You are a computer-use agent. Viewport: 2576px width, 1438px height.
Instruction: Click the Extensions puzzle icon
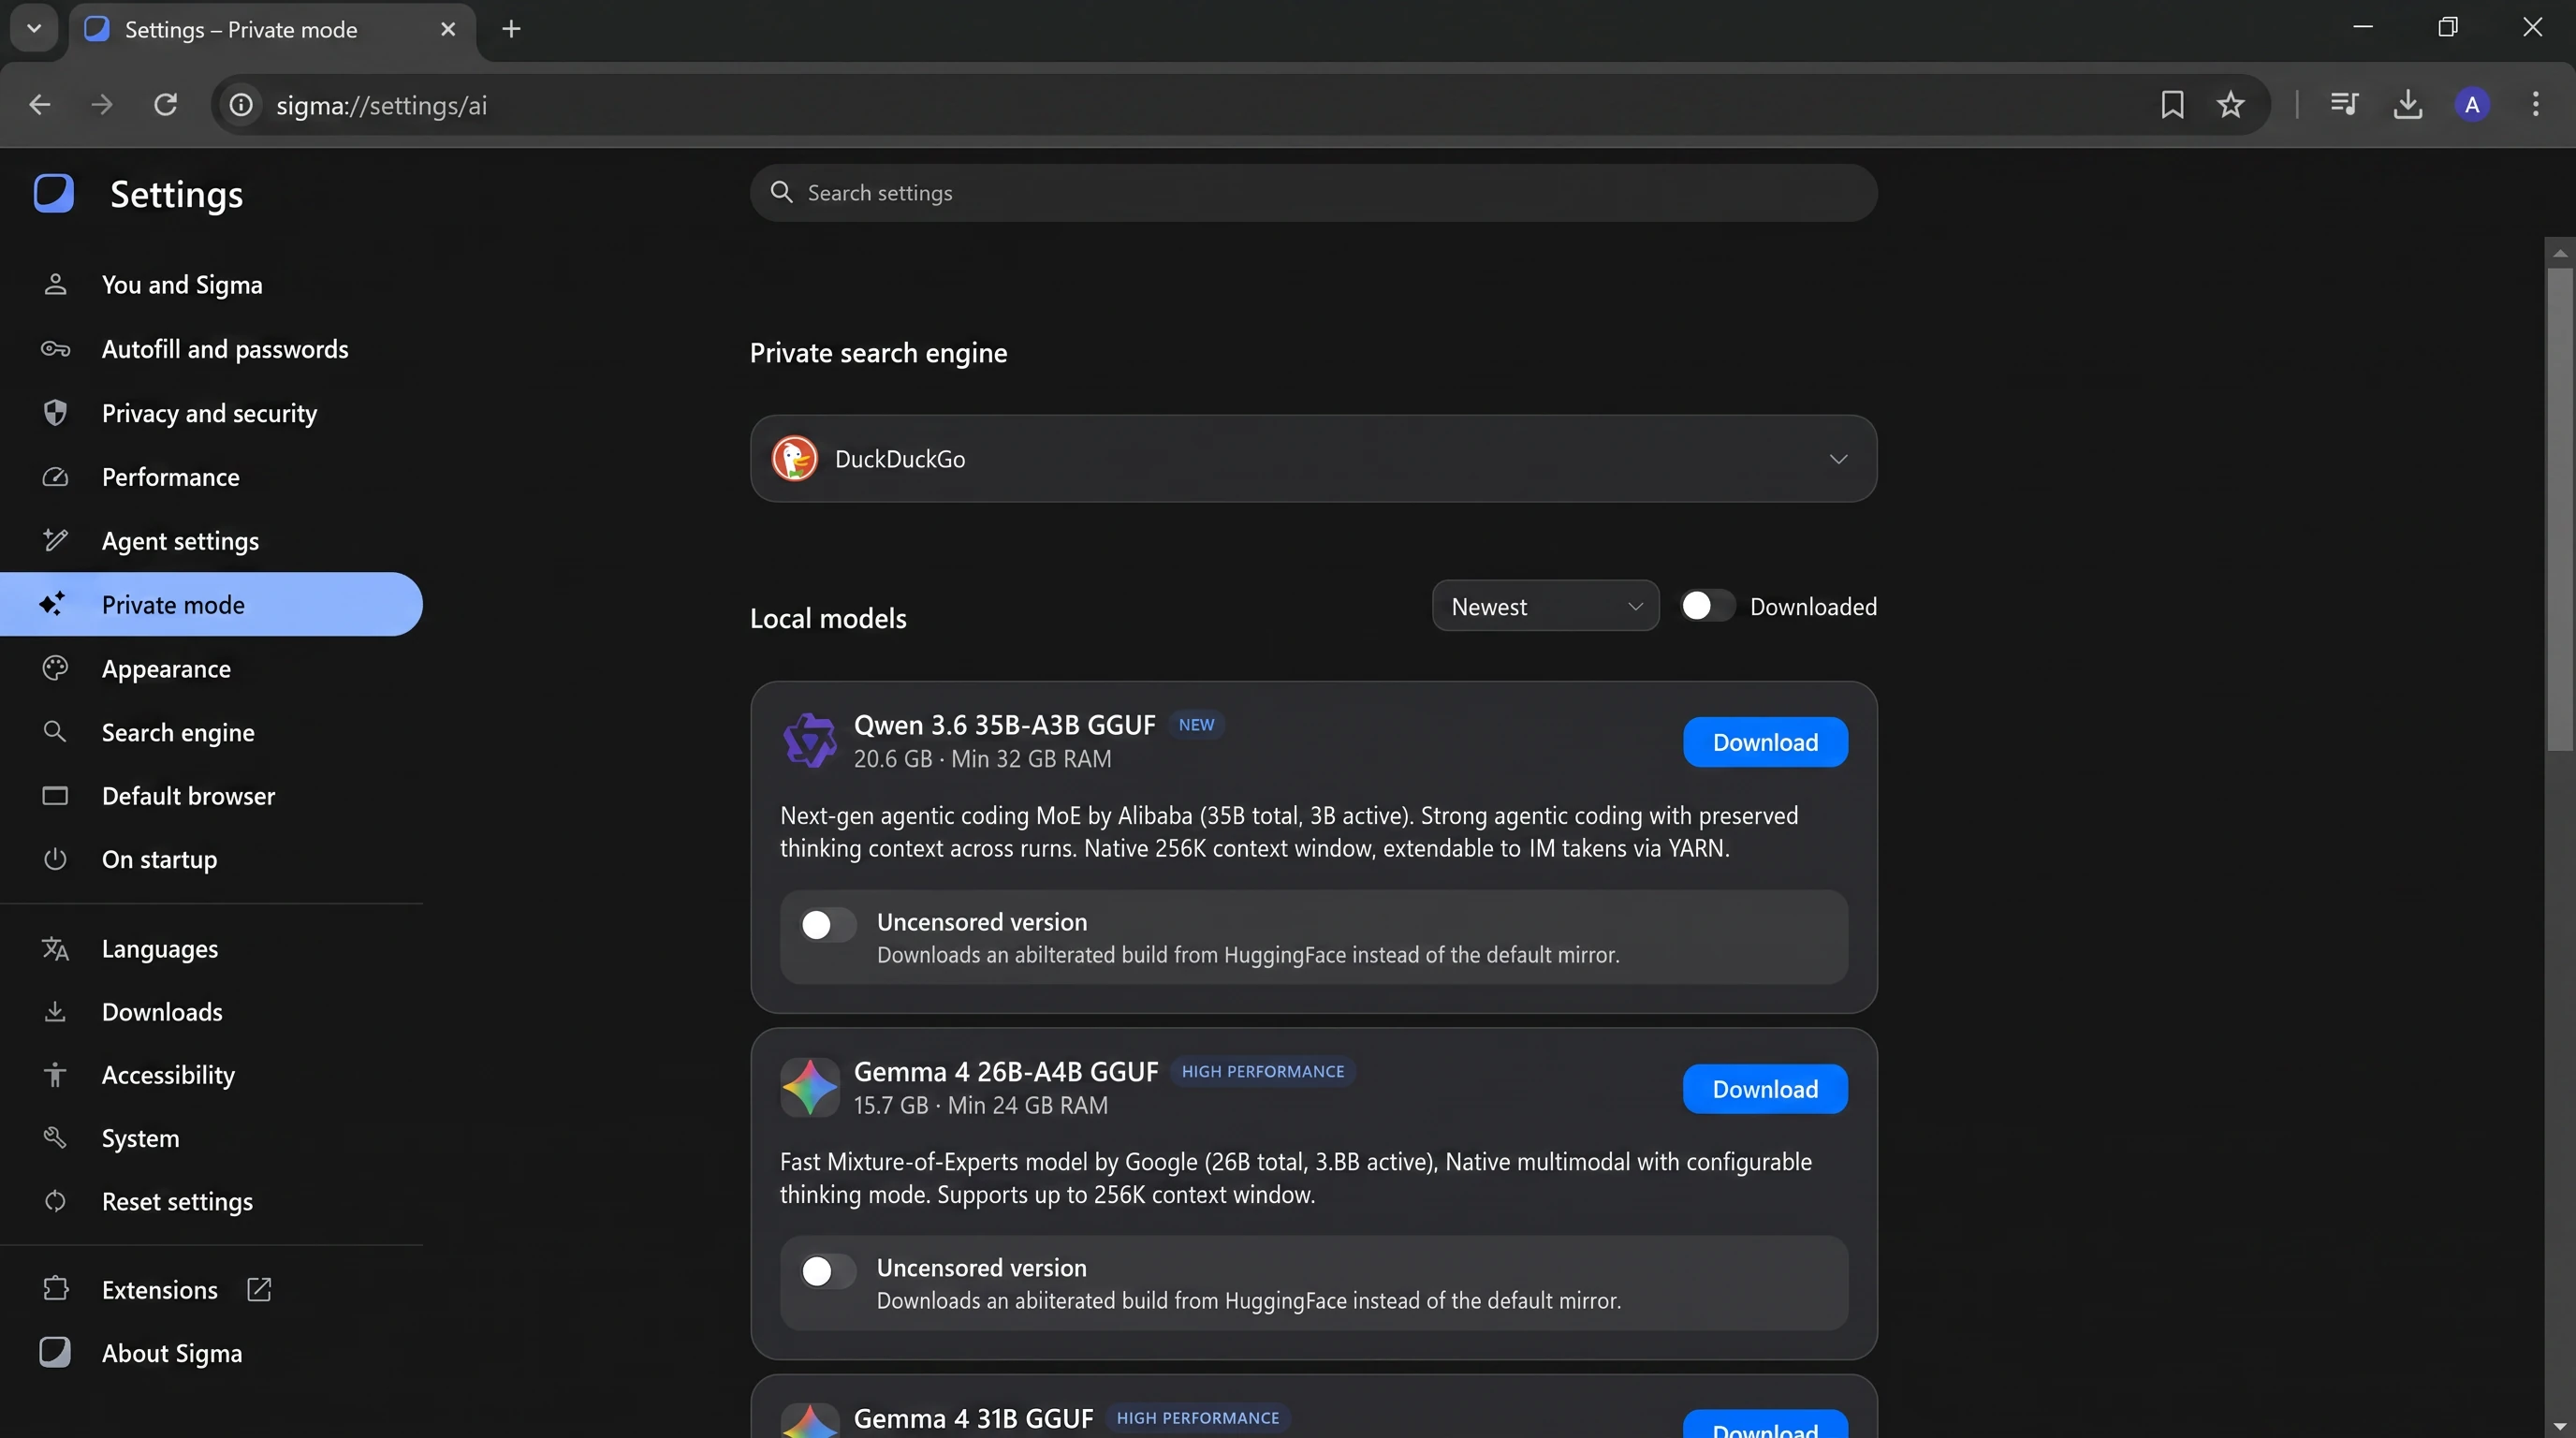(x=55, y=1289)
